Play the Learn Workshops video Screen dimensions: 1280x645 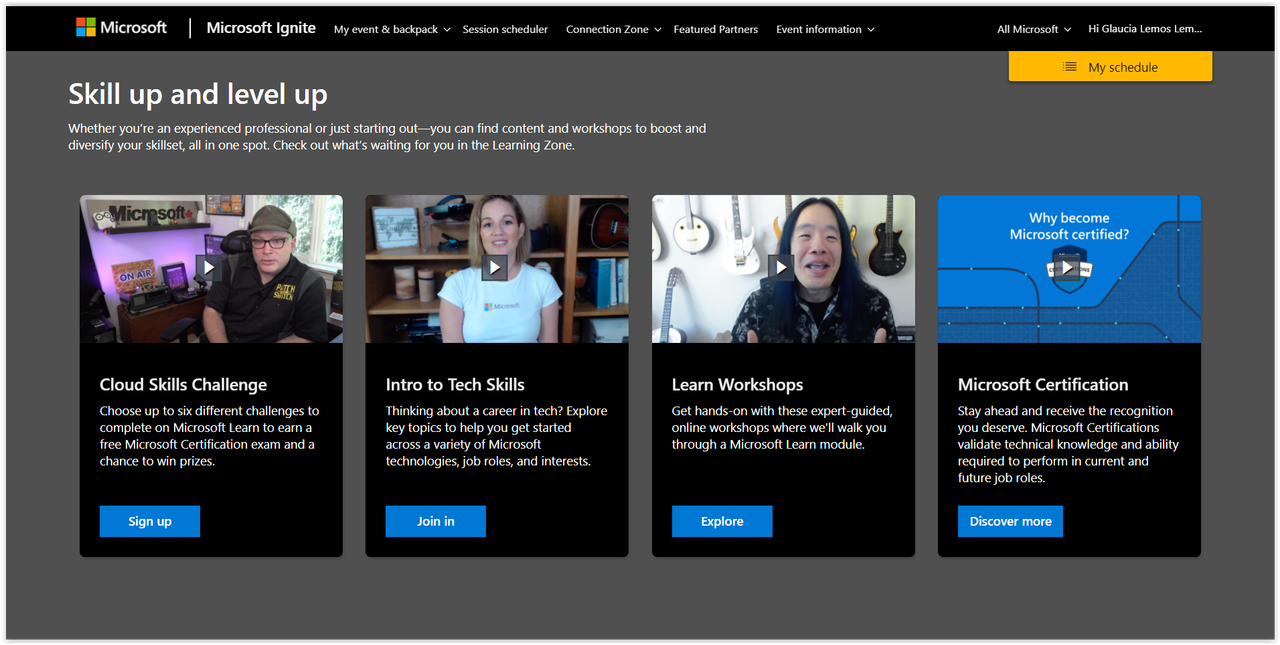(782, 267)
